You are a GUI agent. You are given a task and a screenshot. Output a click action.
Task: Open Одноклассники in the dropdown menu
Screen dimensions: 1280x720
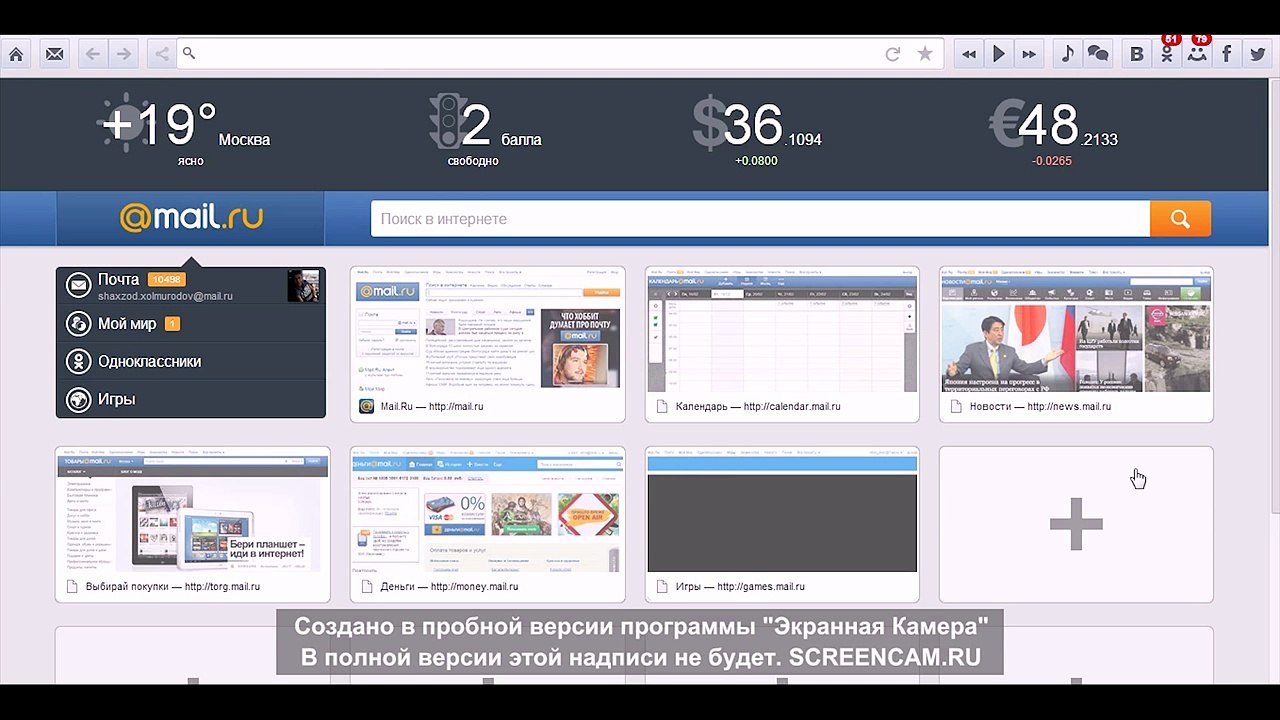pos(191,361)
